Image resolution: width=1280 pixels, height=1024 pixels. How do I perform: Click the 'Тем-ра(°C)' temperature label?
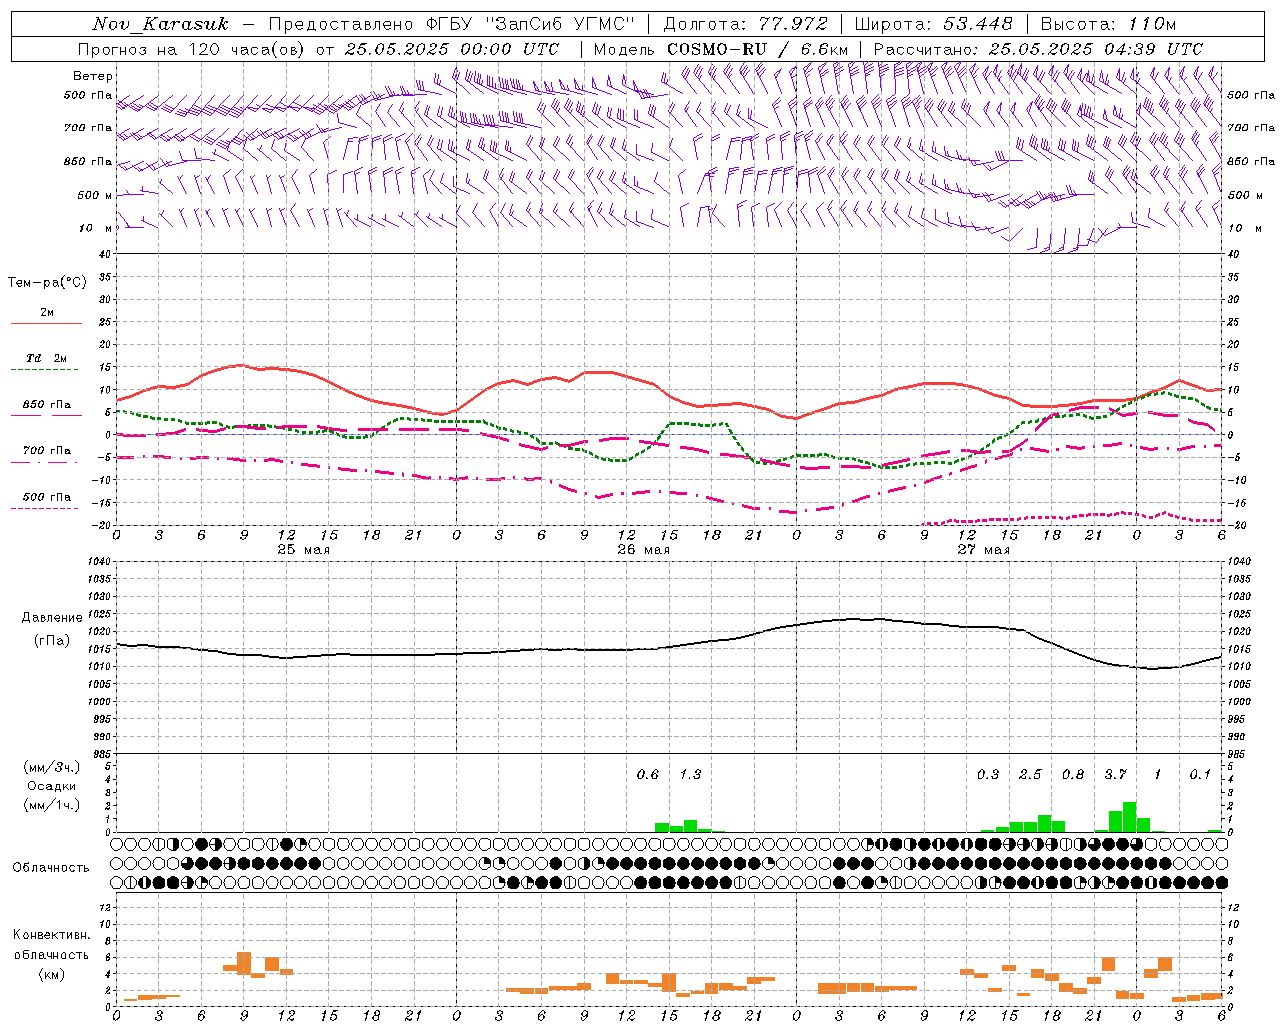[x=47, y=283]
